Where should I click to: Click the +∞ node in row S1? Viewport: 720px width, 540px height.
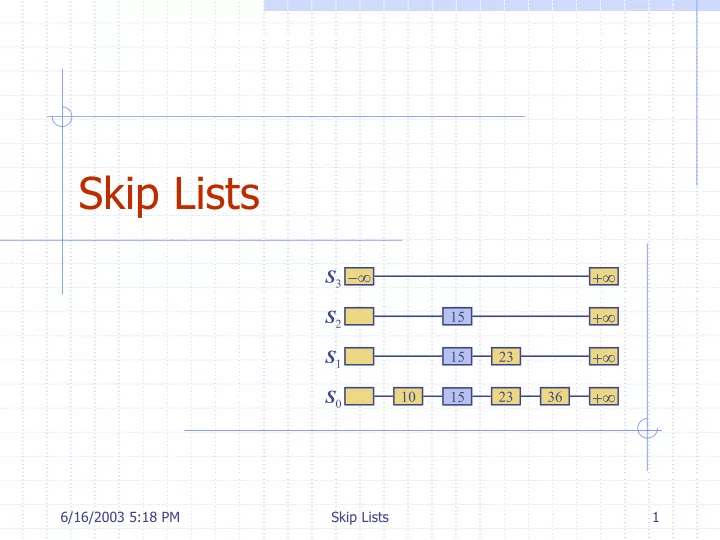click(604, 356)
